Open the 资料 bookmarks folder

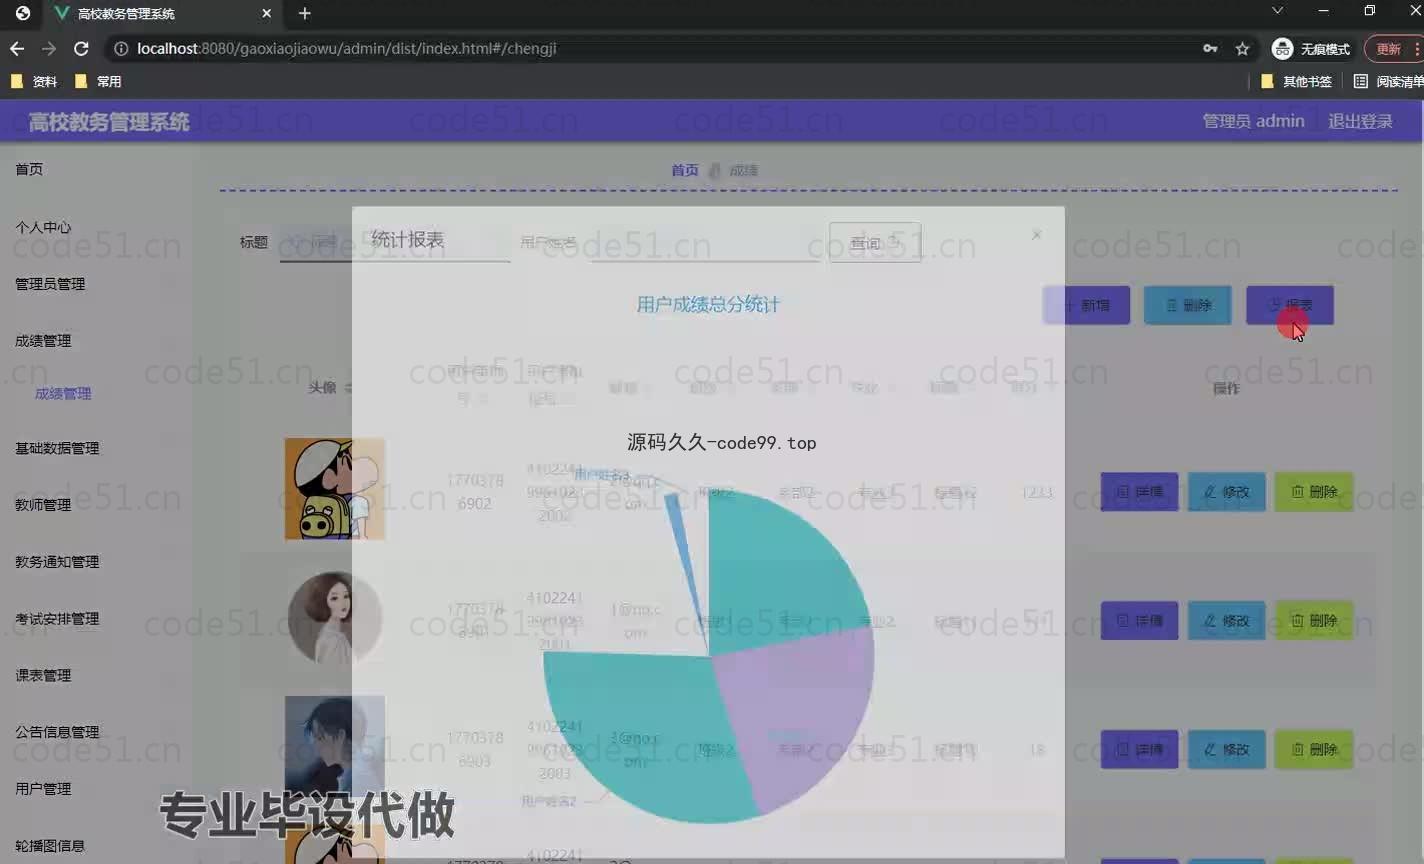tap(34, 81)
